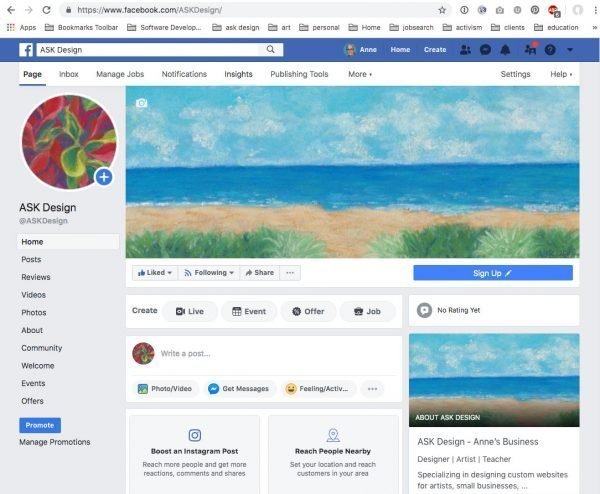Image resolution: width=600 pixels, height=494 pixels.
Task: Reload the page in browser
Action: tap(46, 10)
